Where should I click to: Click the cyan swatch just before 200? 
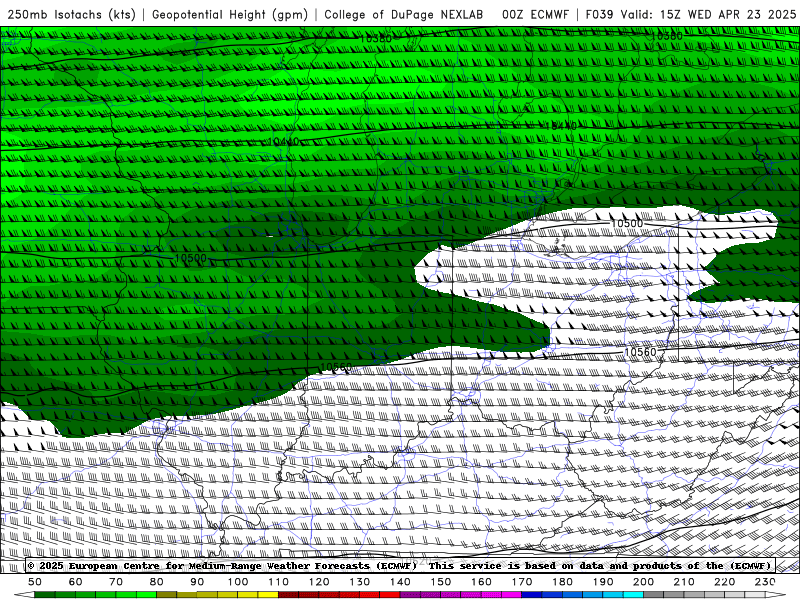(x=633, y=595)
